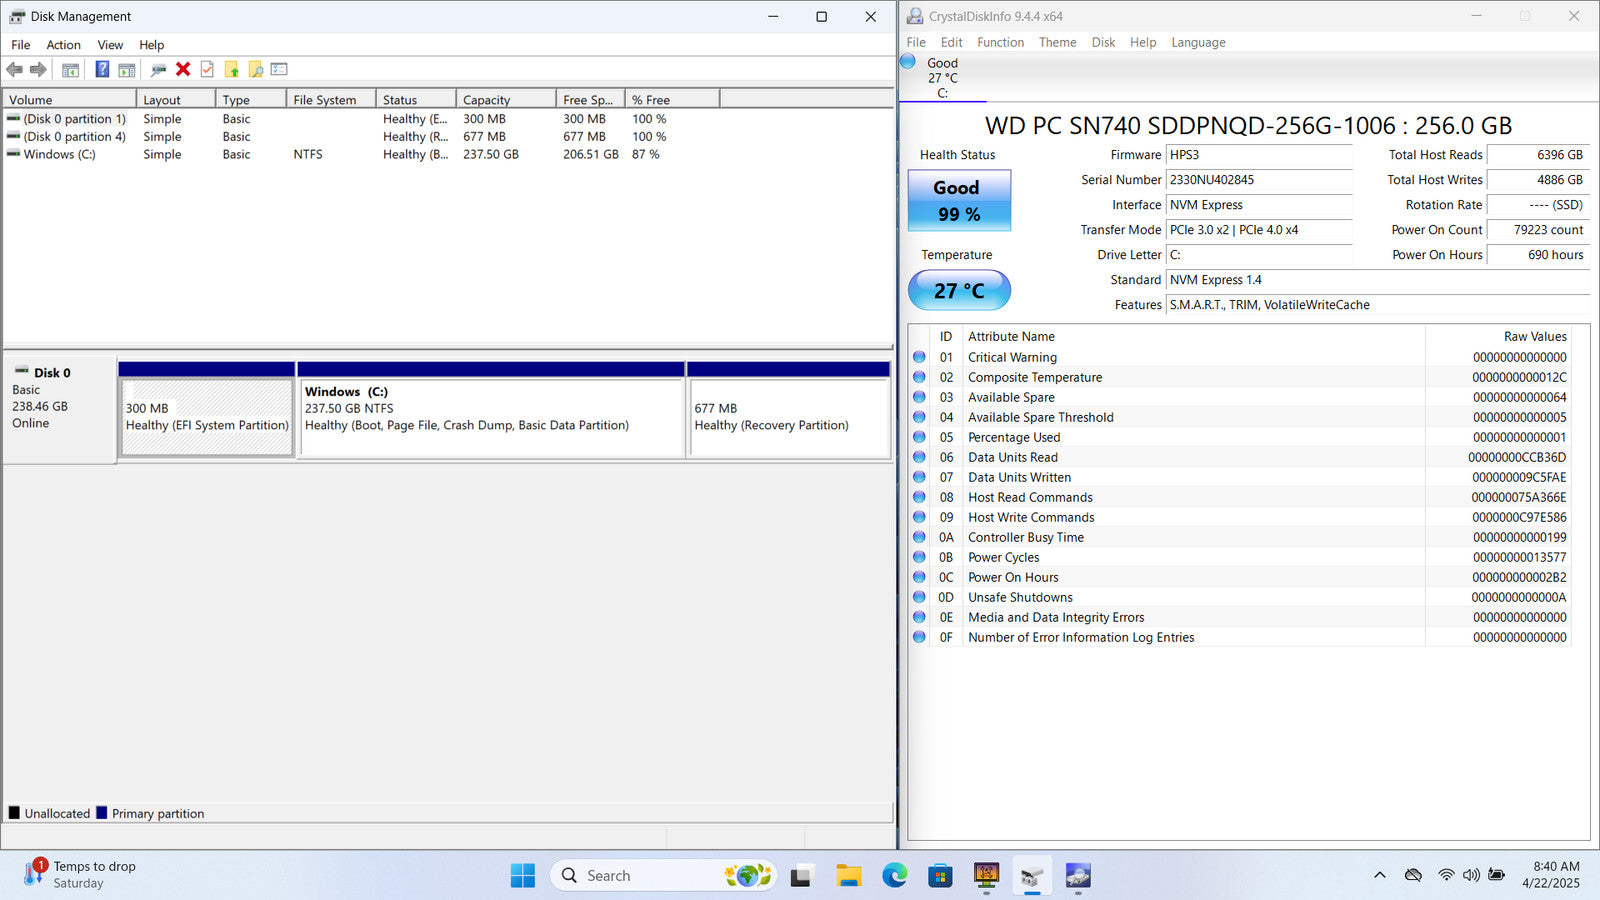
Task: Select the Media and Data Integrity Errors row
Action: [1240, 617]
